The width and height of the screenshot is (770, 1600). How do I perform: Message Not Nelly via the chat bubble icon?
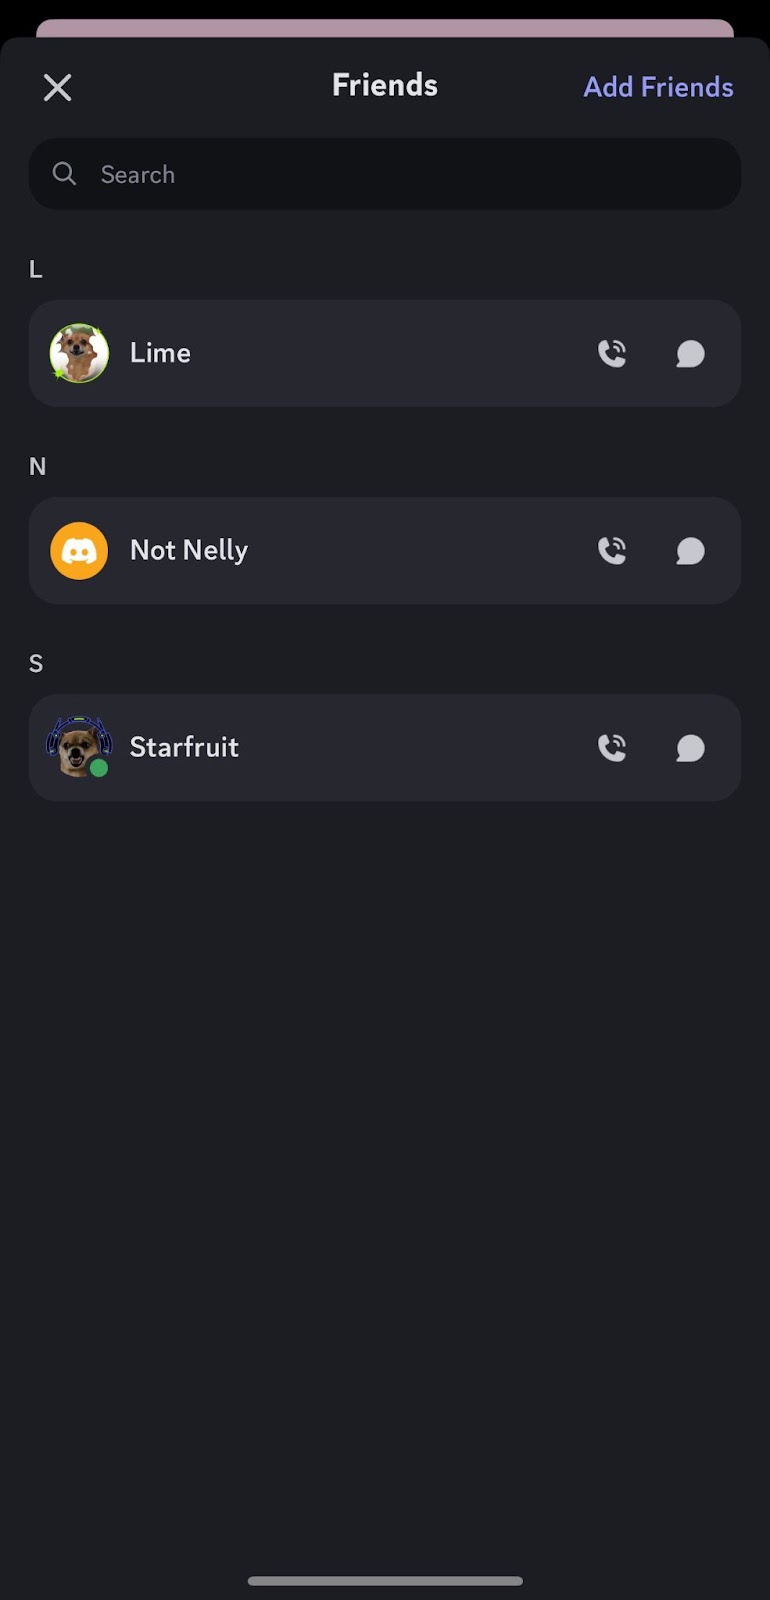pos(690,550)
